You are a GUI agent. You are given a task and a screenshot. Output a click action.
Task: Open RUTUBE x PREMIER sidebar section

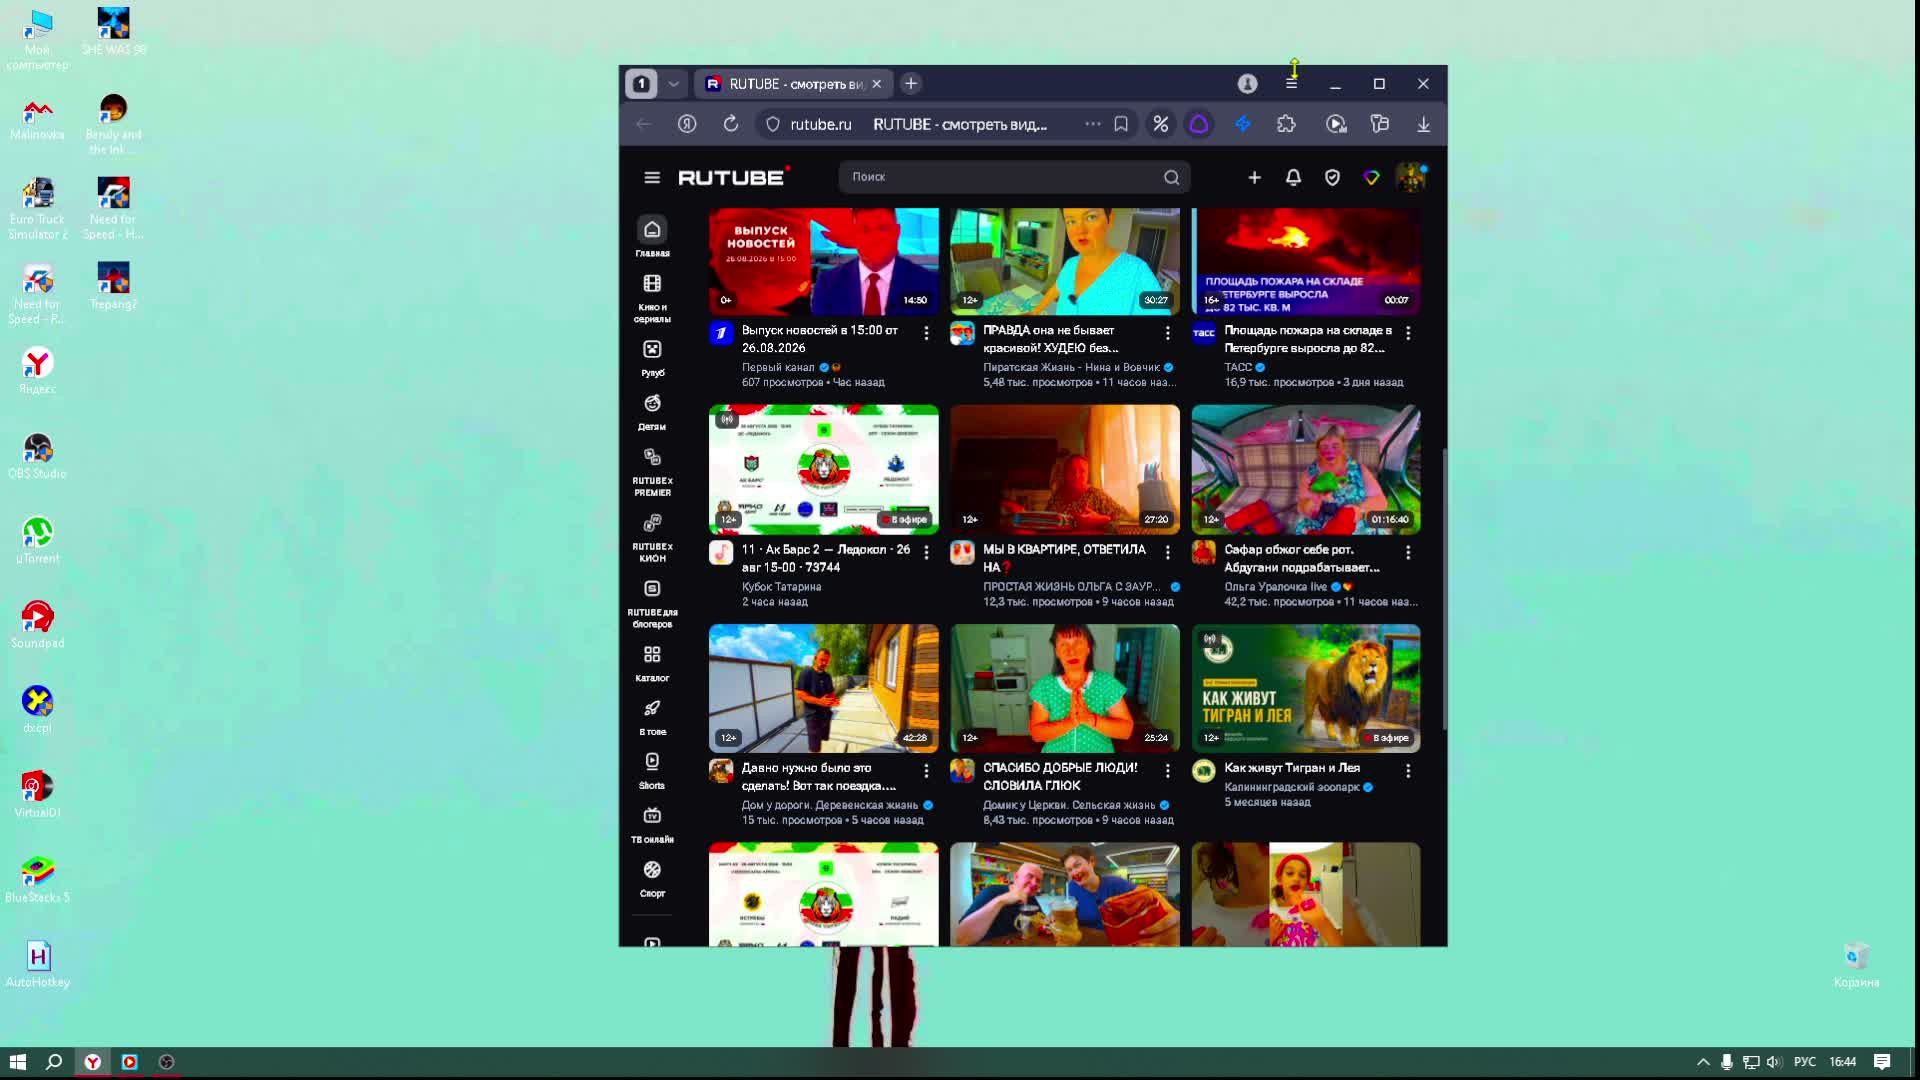pyautogui.click(x=652, y=472)
